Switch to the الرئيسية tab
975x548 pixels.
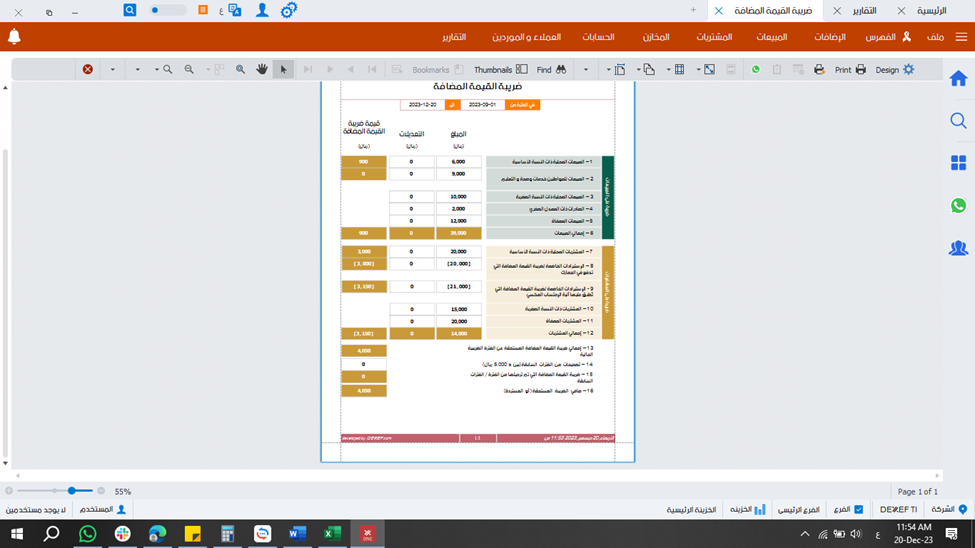931,11
